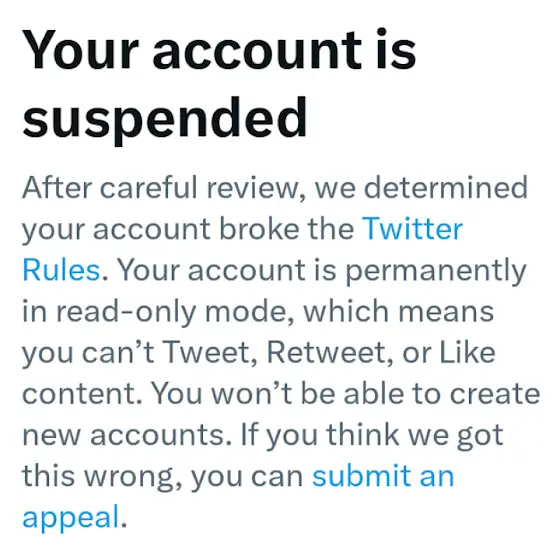Click the 'new accounts.' phrase

click(x=127, y=435)
